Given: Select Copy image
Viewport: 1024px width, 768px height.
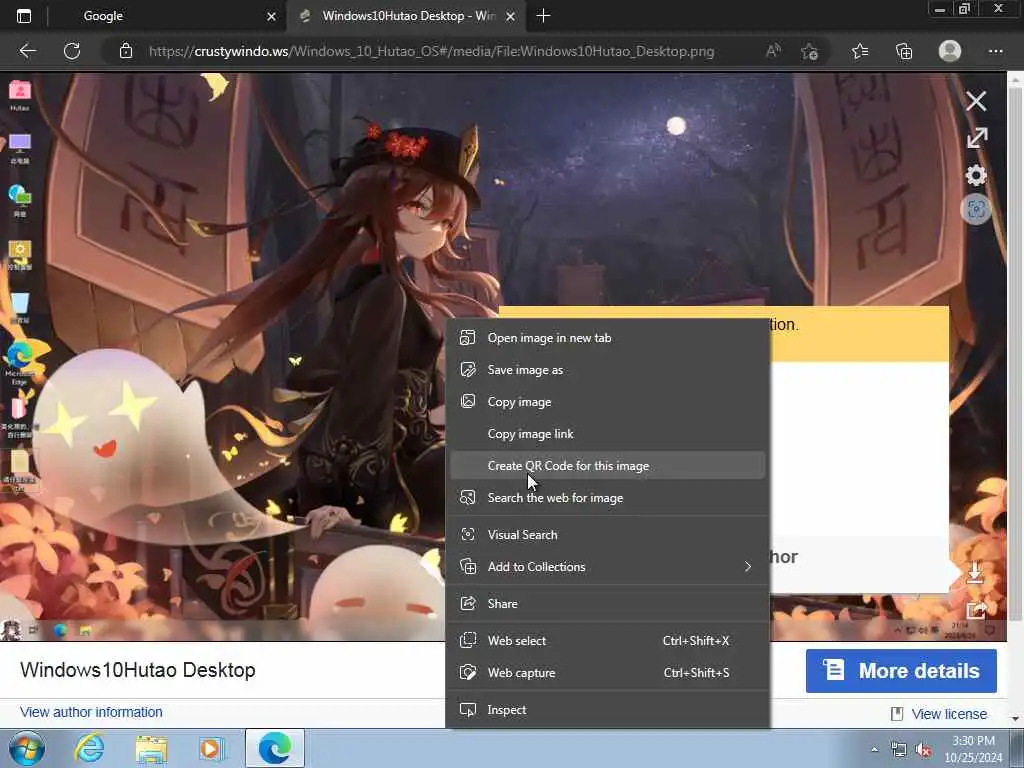Looking at the screenshot, I should [x=607, y=402].
